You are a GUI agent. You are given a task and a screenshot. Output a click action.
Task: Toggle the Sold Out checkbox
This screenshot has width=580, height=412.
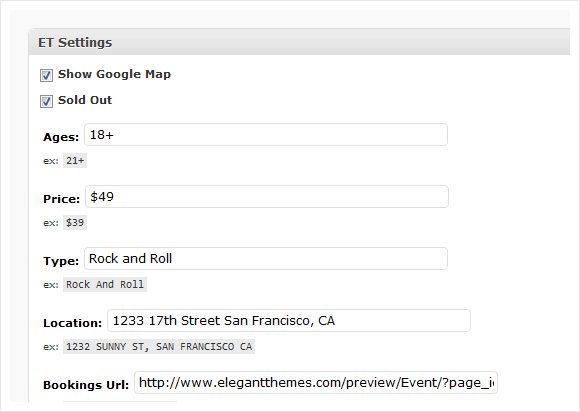click(x=46, y=101)
